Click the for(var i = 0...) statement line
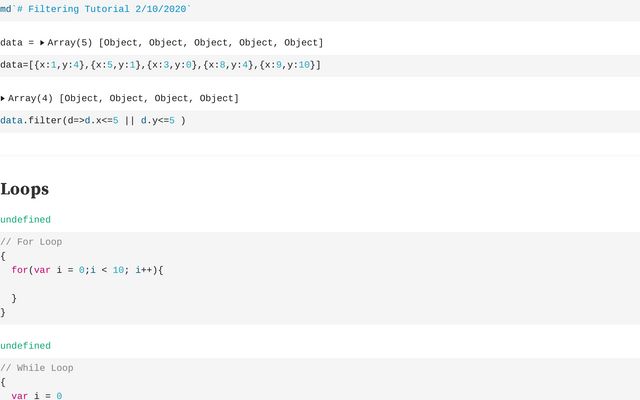Screen dimensions: 640x400 pos(86,270)
